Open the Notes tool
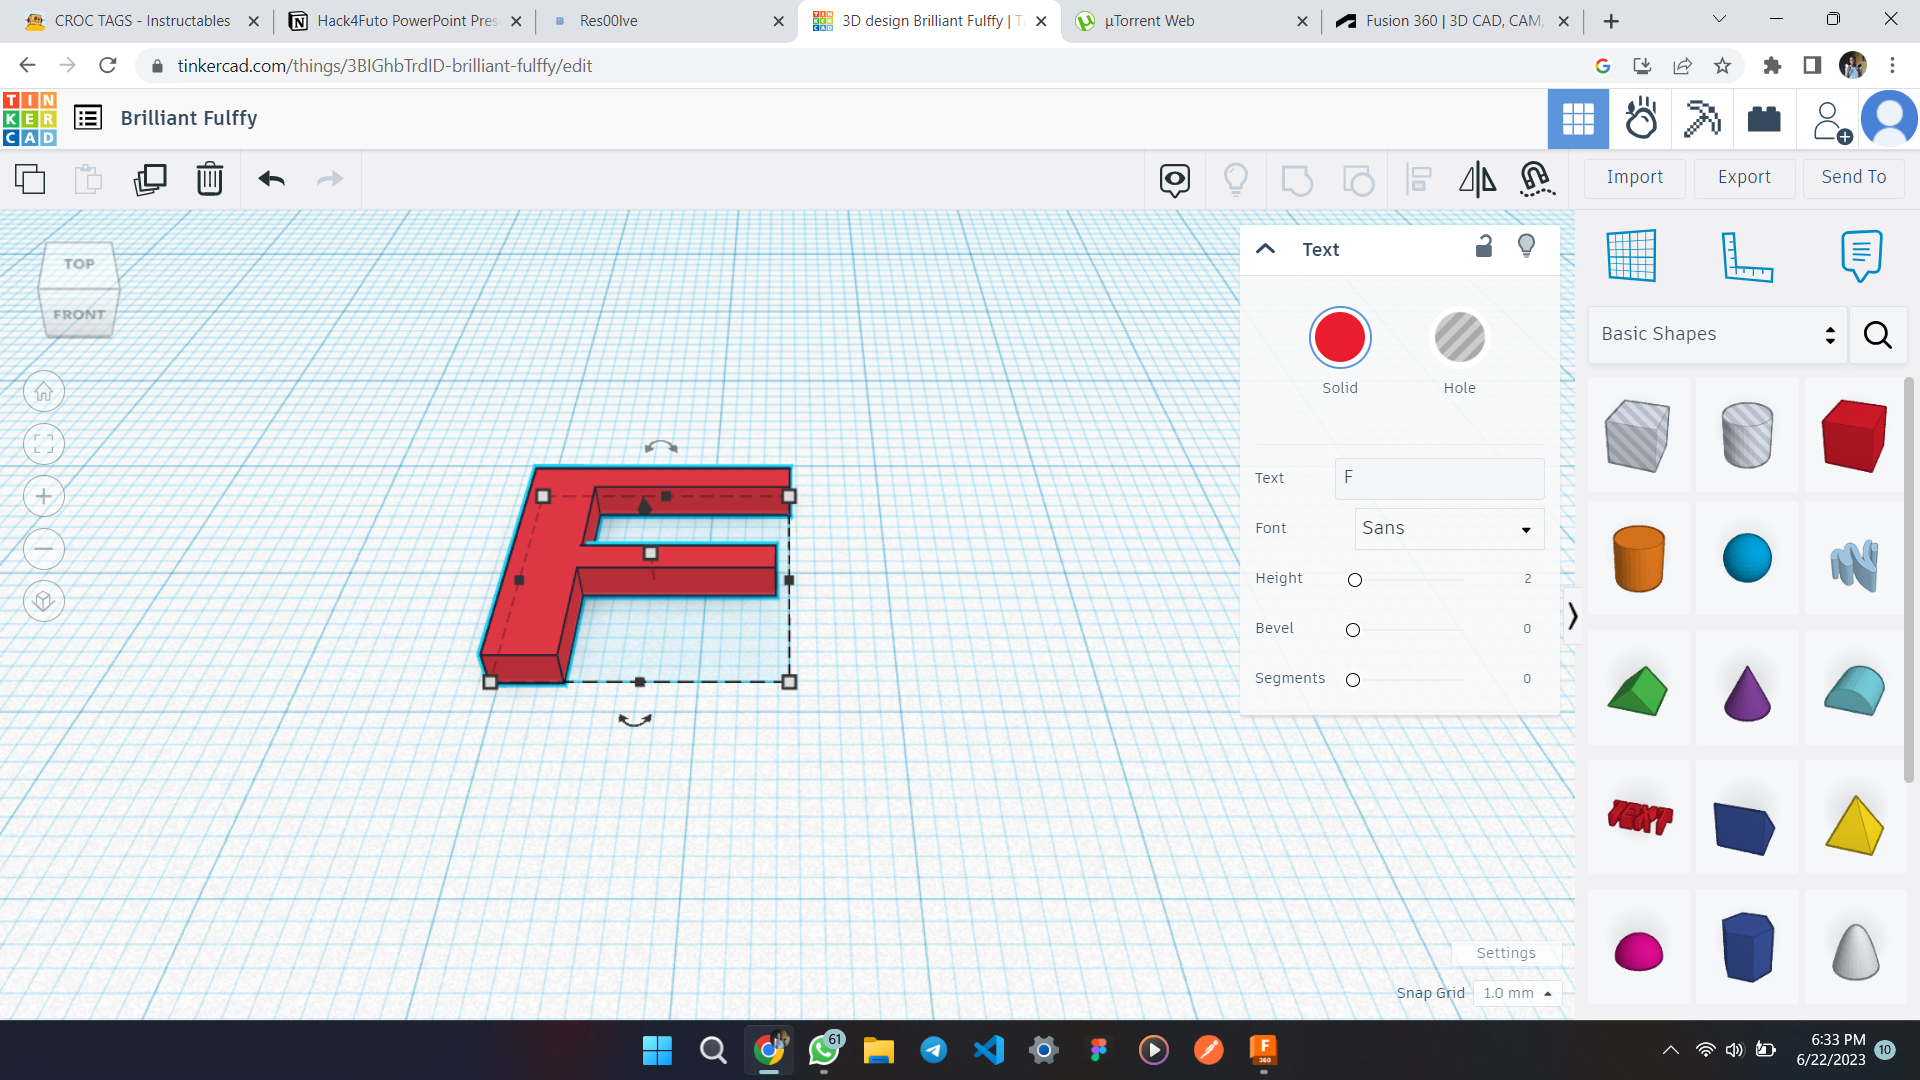 point(1861,256)
